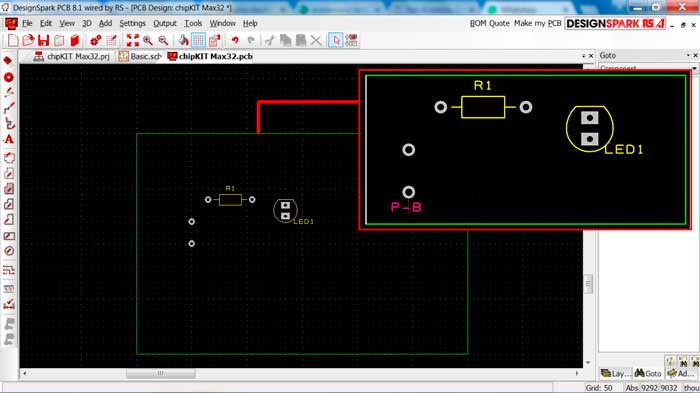
Task: Expand the Component type dropdown in Goto
Action: pyautogui.click(x=694, y=68)
